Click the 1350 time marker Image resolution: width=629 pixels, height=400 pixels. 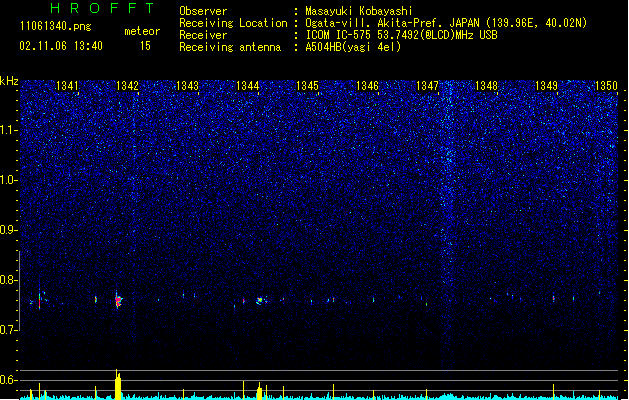point(606,86)
